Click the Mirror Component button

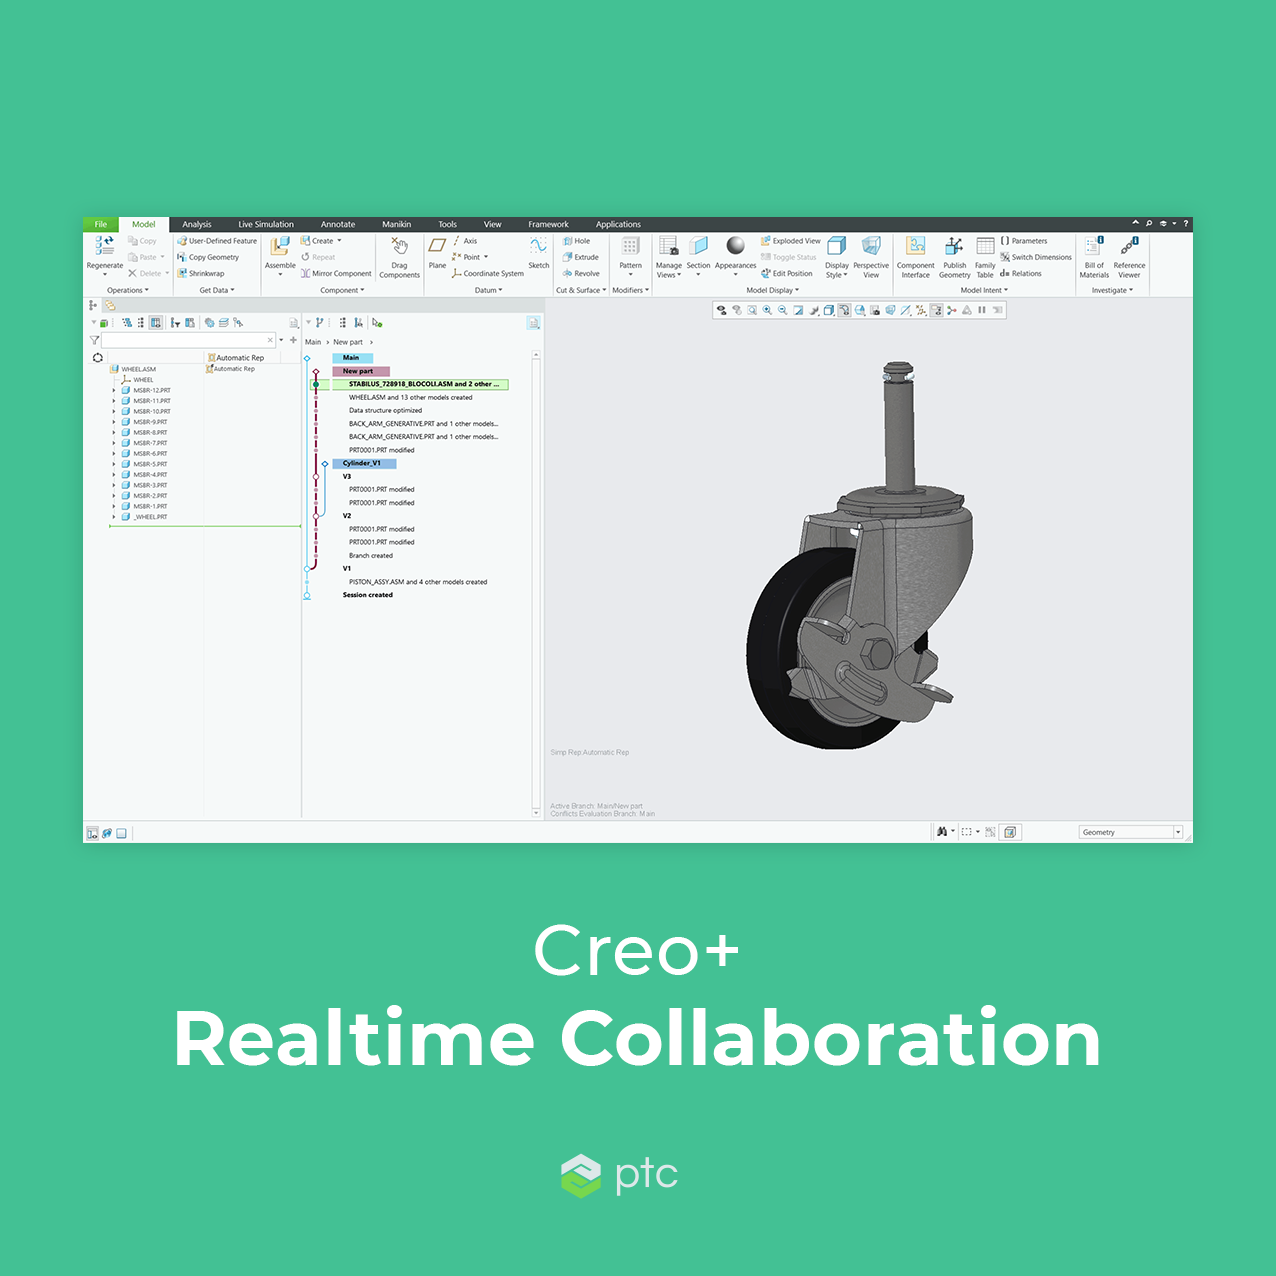point(336,273)
